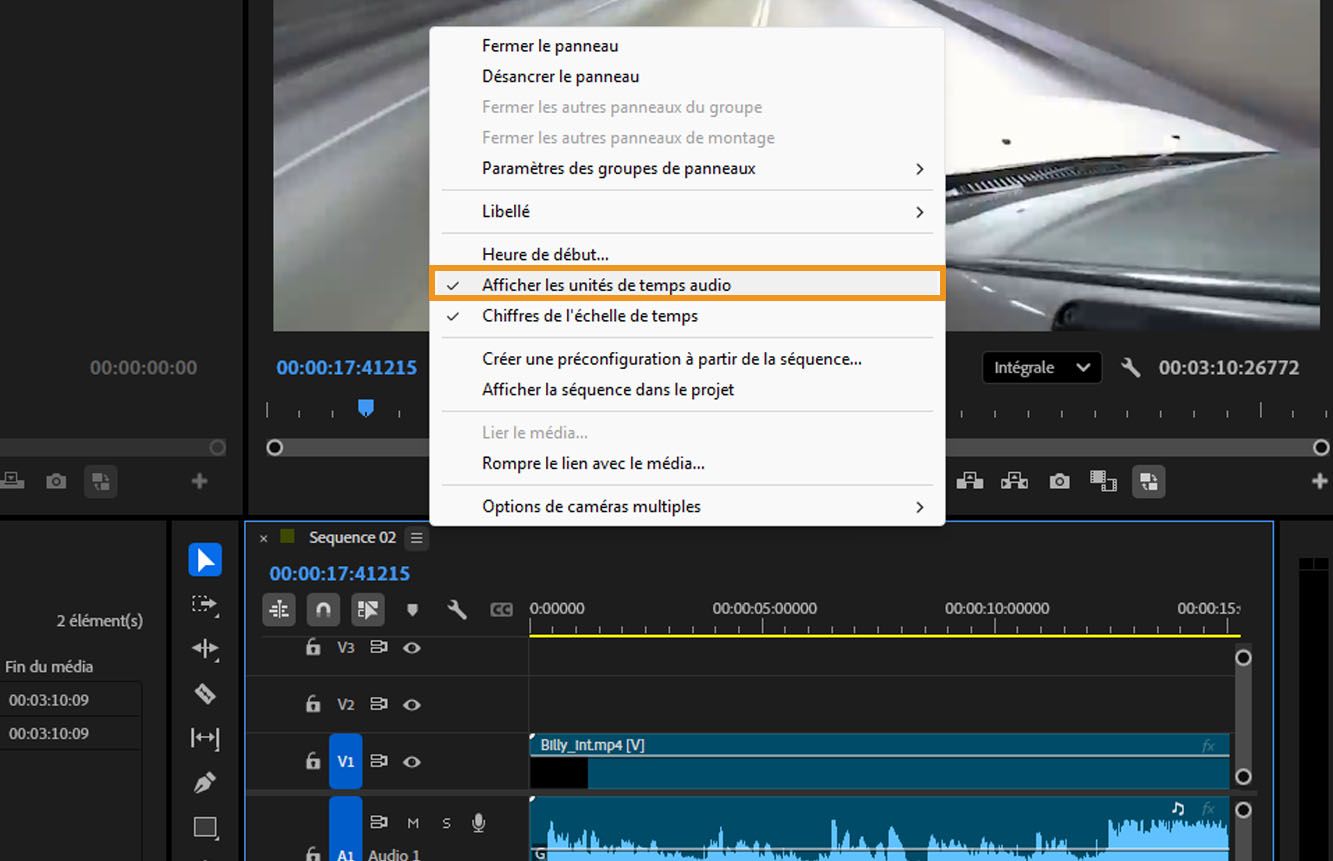Pick the Track Select Forward tool
The width and height of the screenshot is (1333, 861).
click(205, 605)
